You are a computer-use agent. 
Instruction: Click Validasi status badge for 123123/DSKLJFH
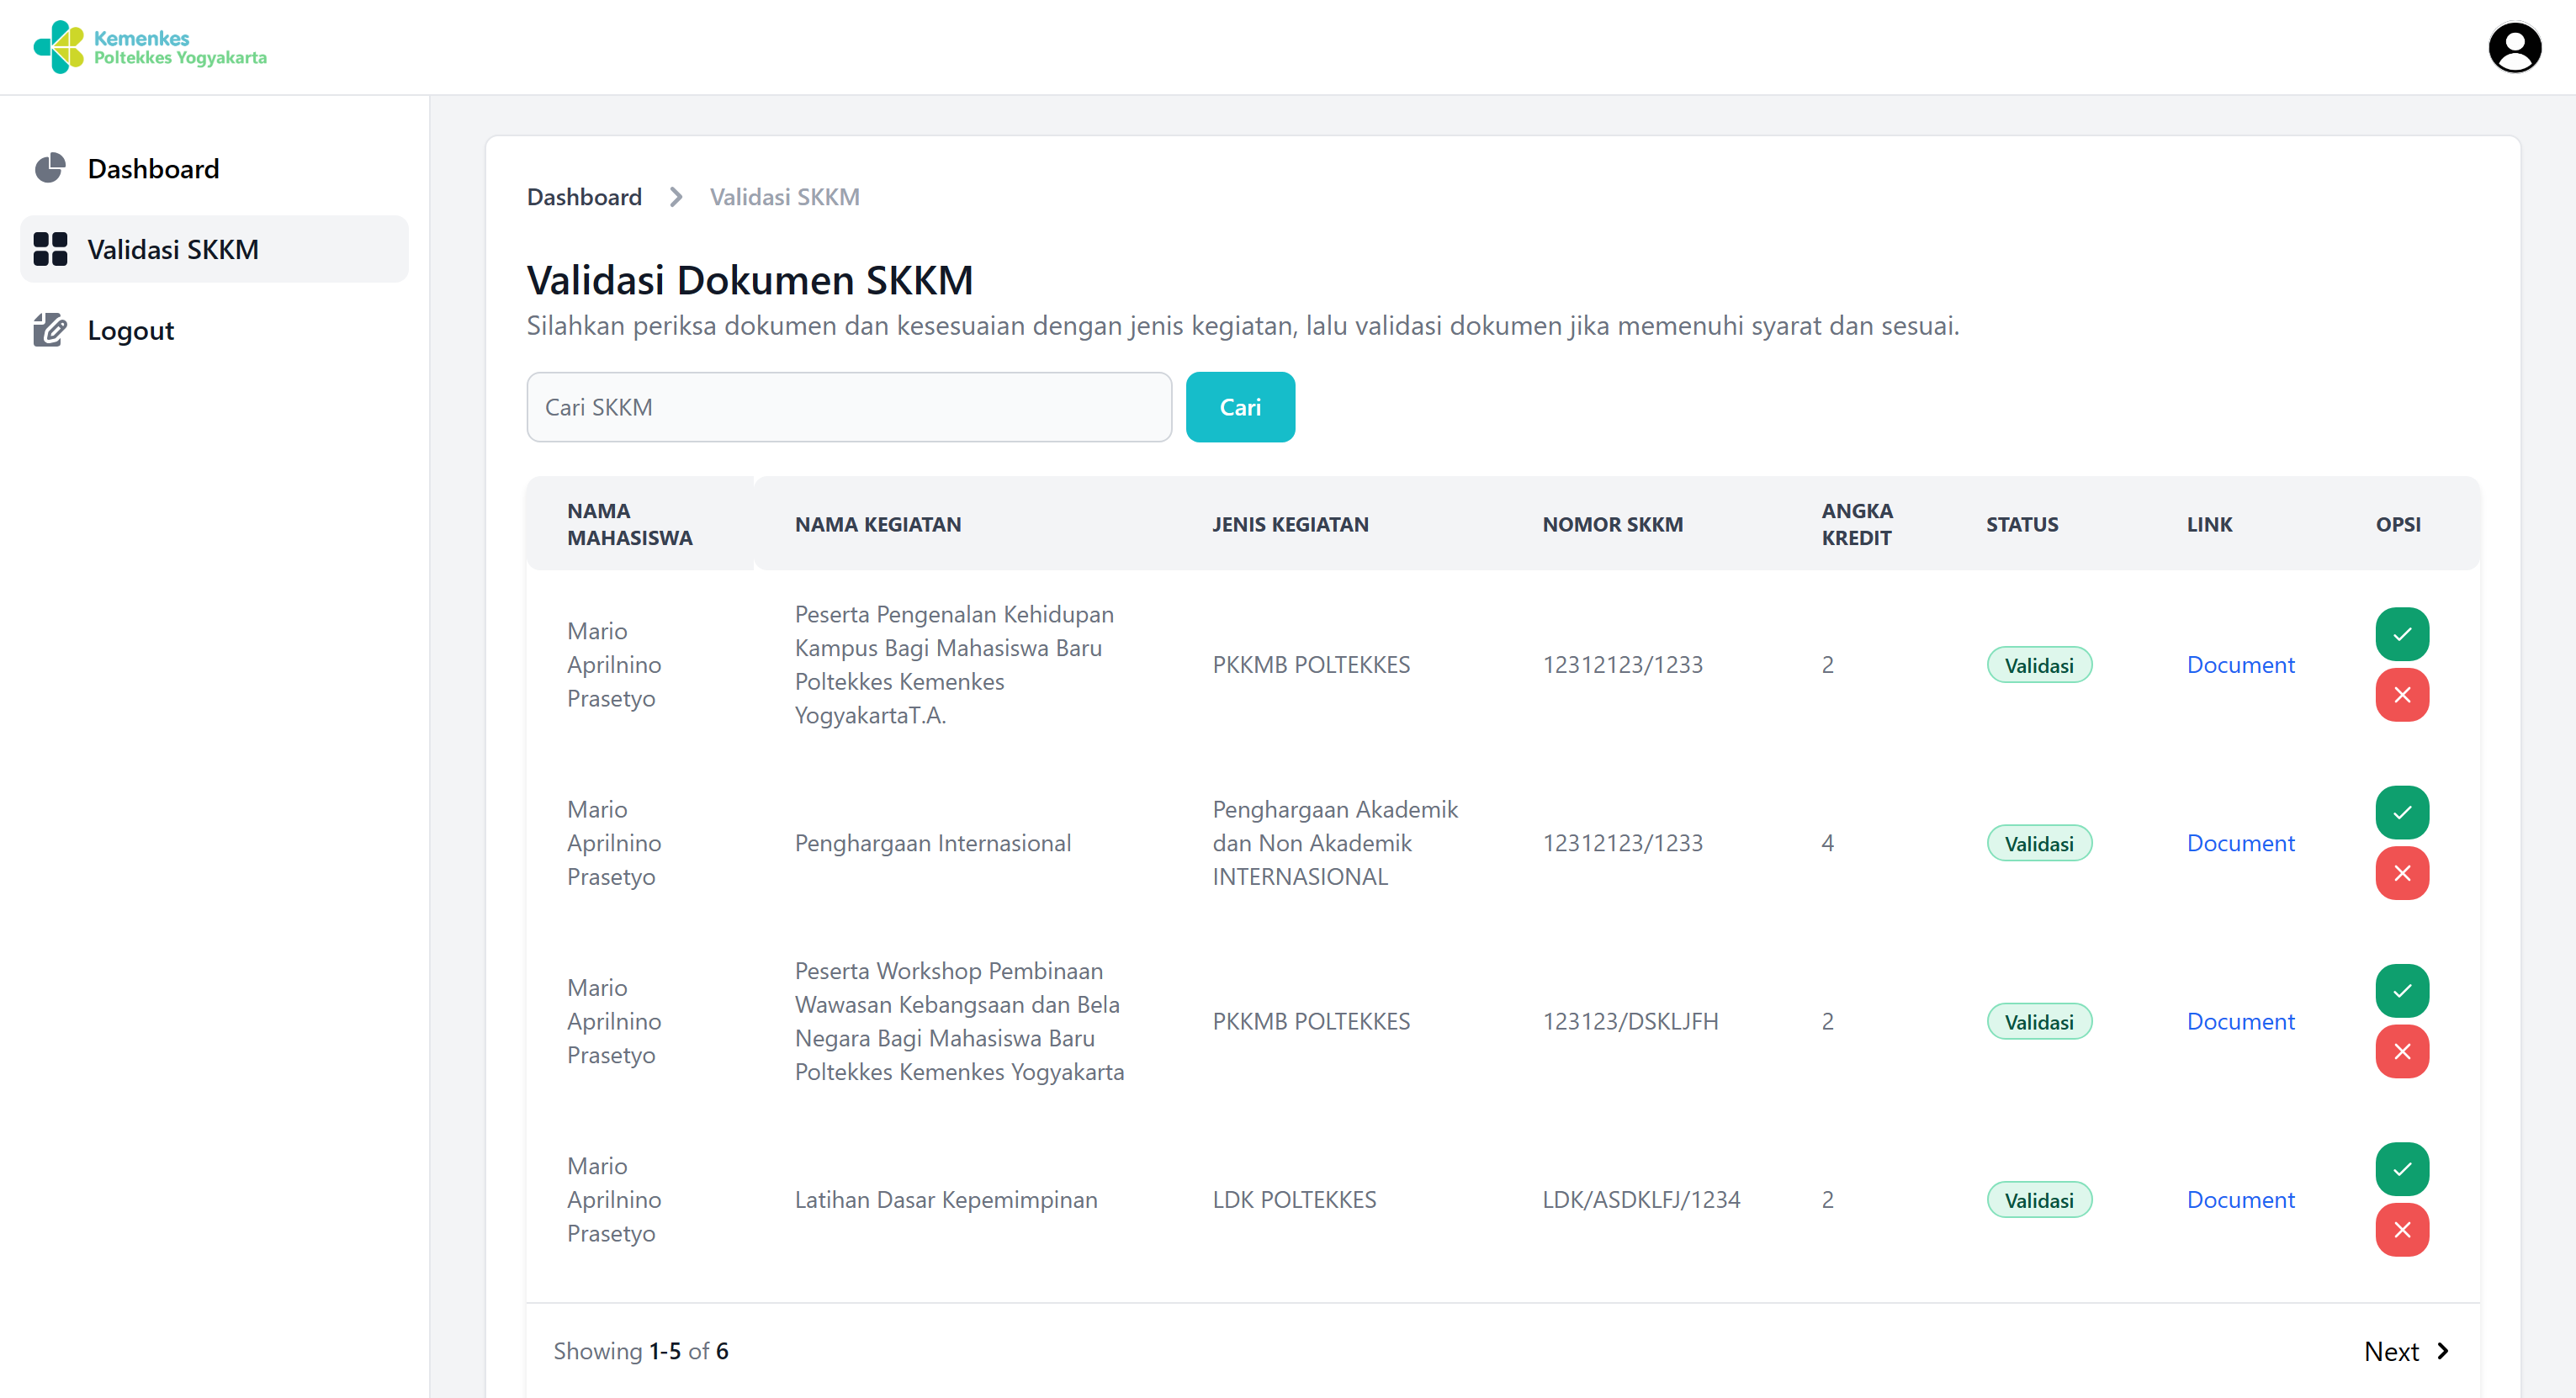(x=2038, y=1021)
